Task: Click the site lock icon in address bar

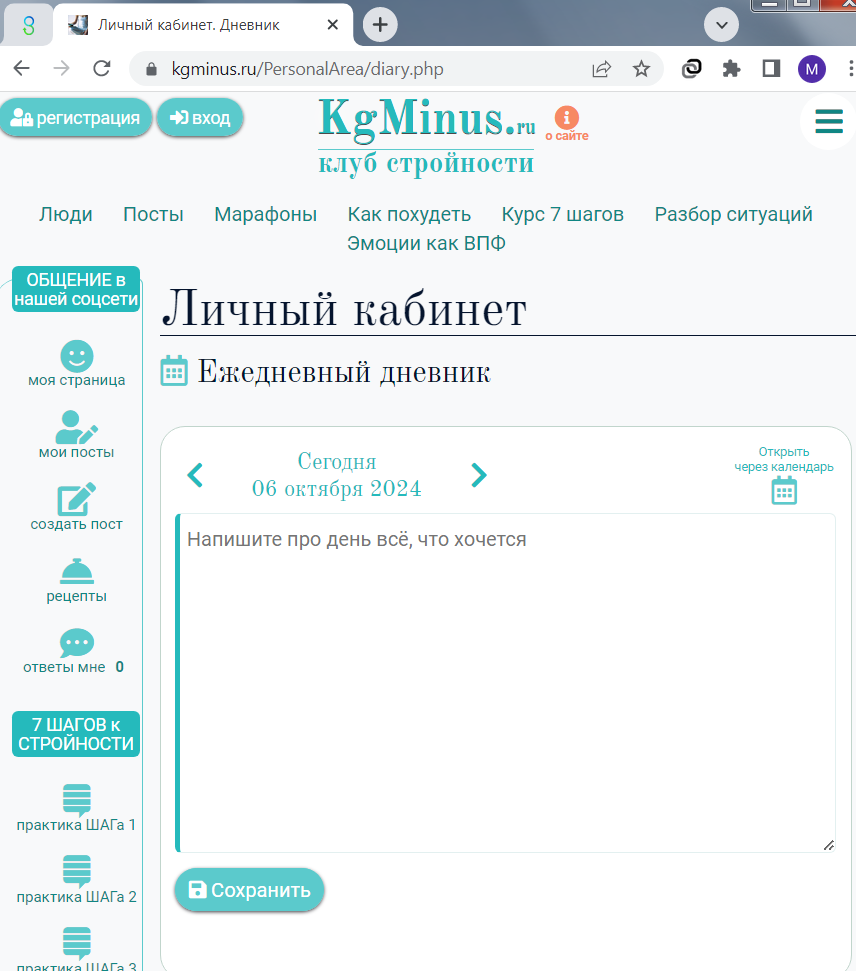Action: [151, 69]
